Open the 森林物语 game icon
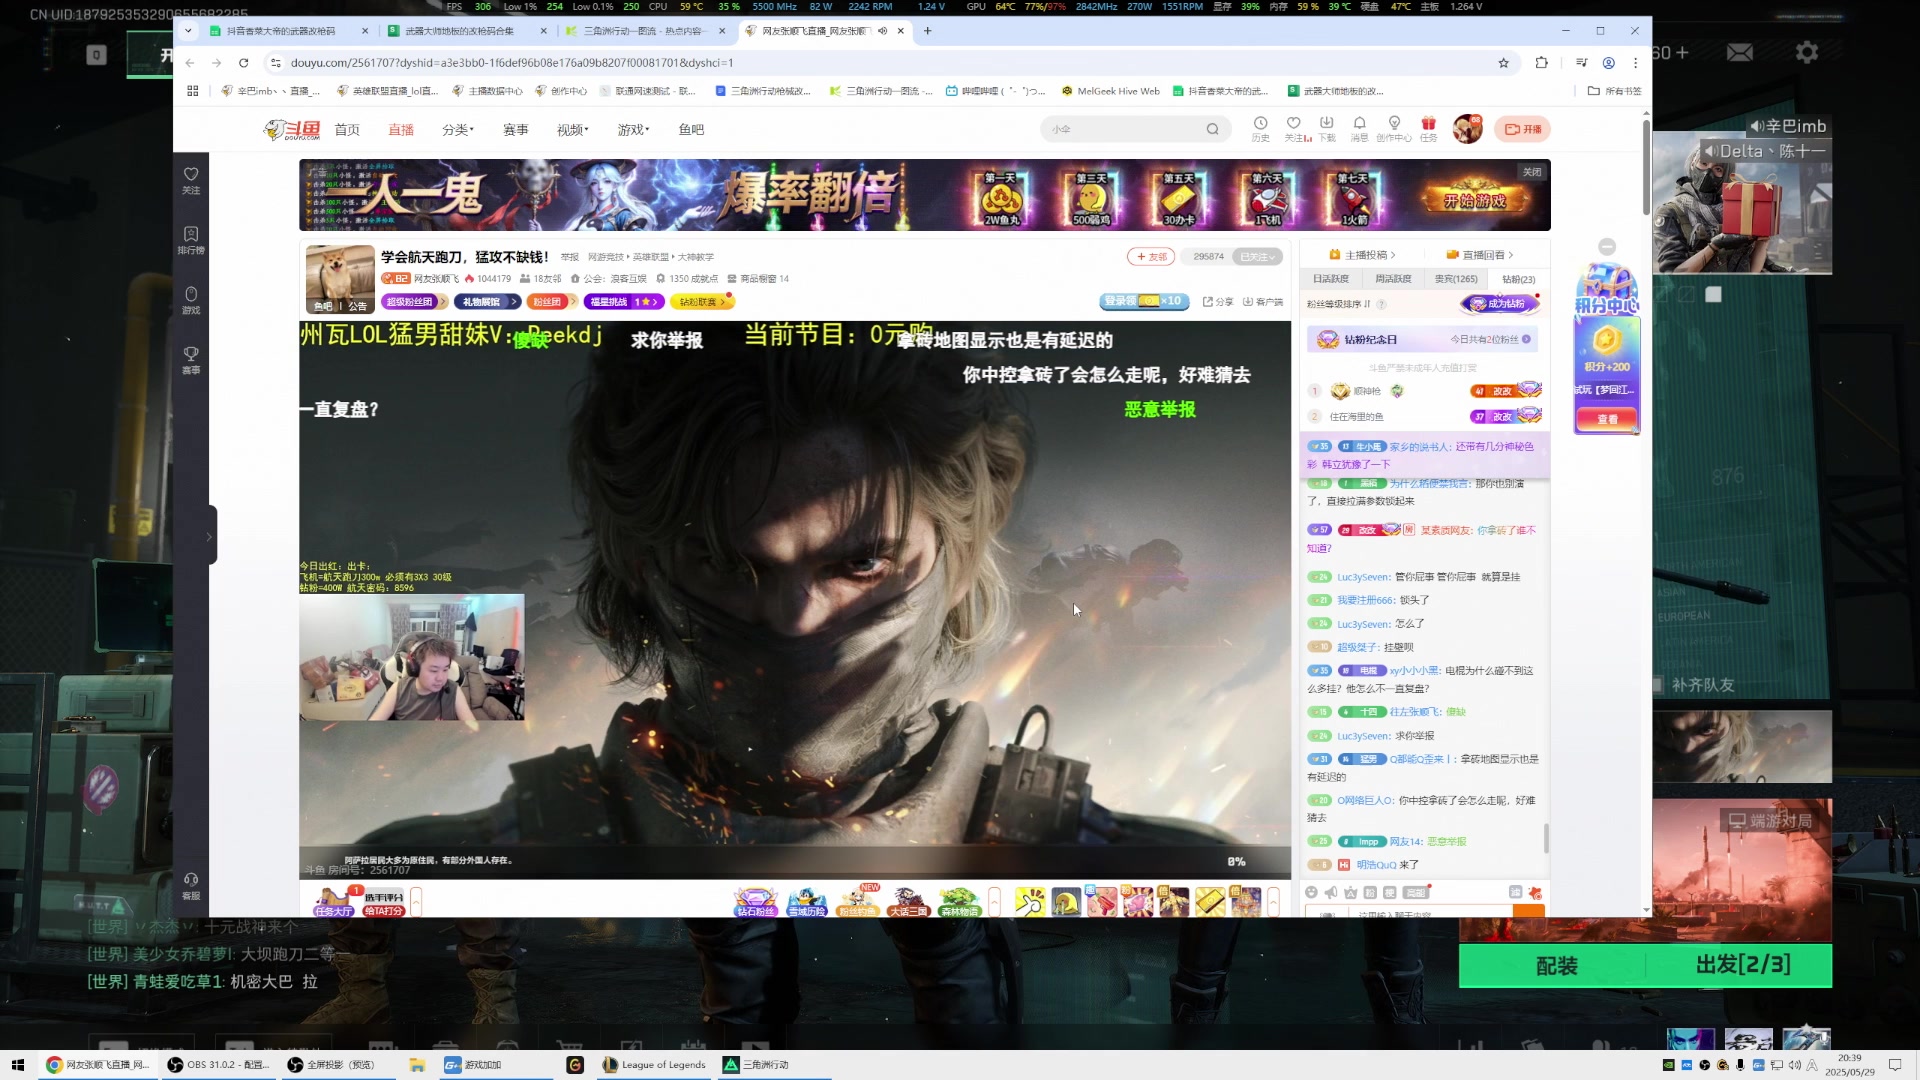 click(959, 901)
